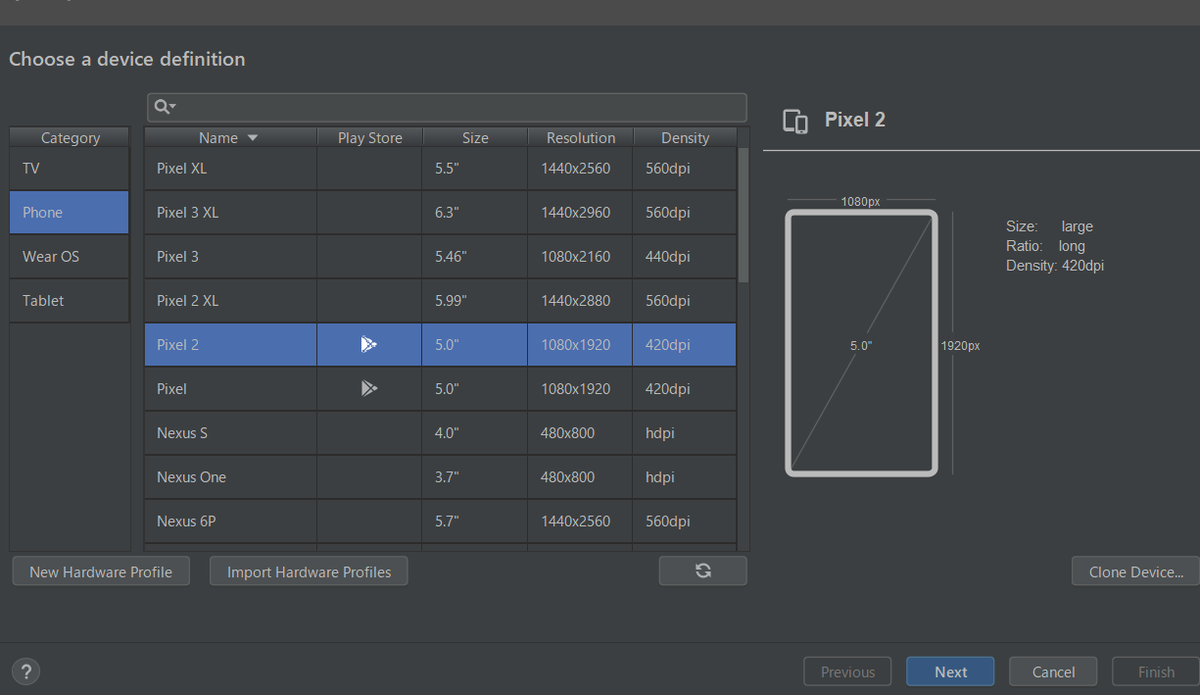The image size is (1200, 695).
Task: Click the 440dpi density cell
Action: (x=685, y=256)
